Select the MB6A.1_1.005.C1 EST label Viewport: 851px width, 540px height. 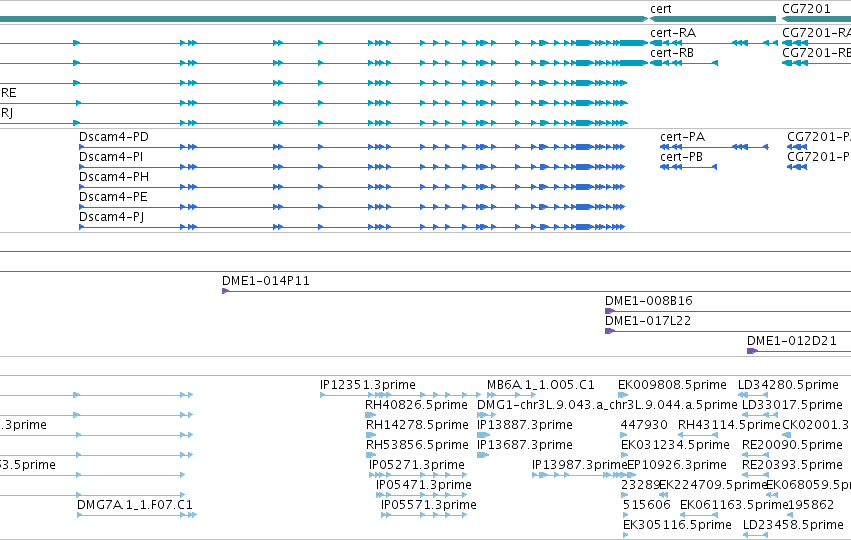pyautogui.click(x=541, y=385)
